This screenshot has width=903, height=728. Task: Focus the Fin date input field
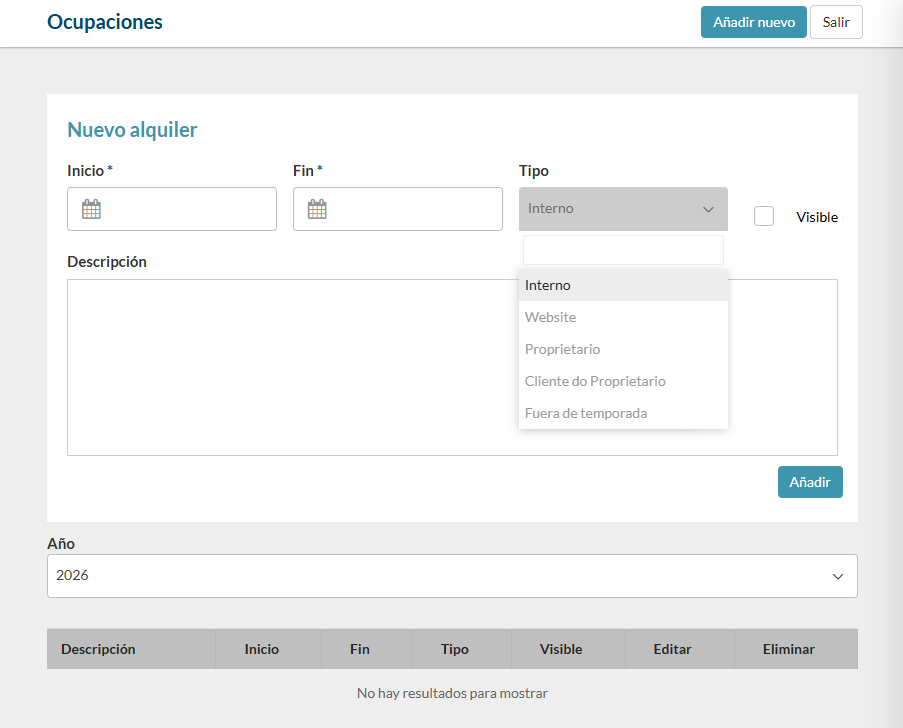[x=397, y=209]
